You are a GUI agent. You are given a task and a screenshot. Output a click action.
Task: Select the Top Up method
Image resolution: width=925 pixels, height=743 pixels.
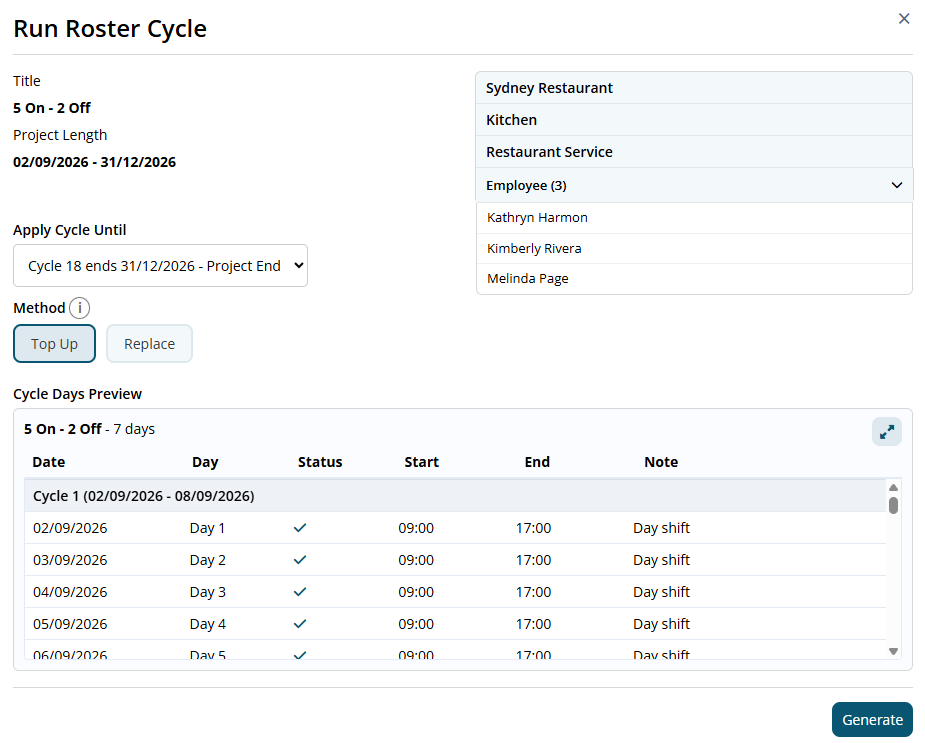pyautogui.click(x=54, y=343)
